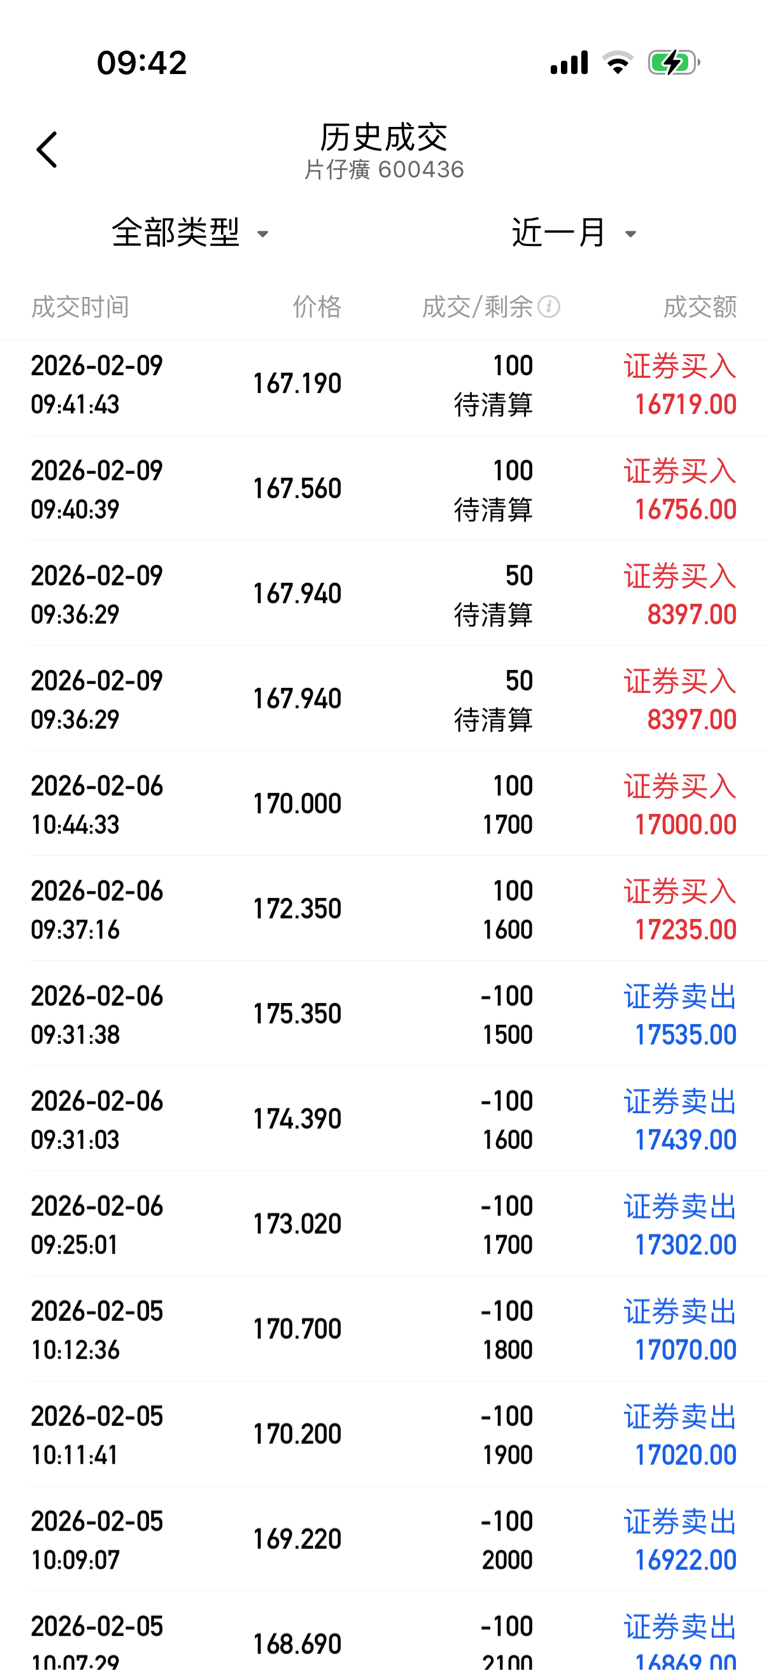The width and height of the screenshot is (768, 1670).
Task: Tap the back arrow icon
Action: pyautogui.click(x=46, y=149)
